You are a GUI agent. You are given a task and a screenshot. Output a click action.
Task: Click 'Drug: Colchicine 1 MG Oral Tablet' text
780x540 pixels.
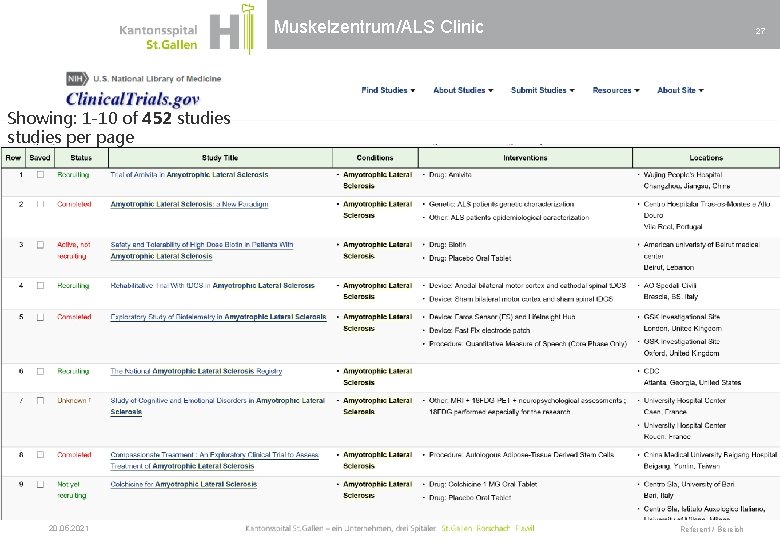[x=483, y=484]
